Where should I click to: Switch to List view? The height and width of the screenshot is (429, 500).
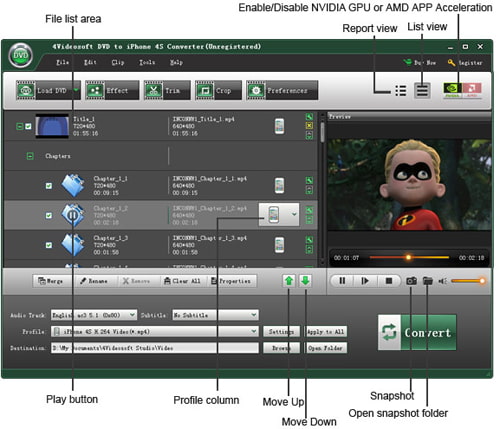click(x=422, y=91)
